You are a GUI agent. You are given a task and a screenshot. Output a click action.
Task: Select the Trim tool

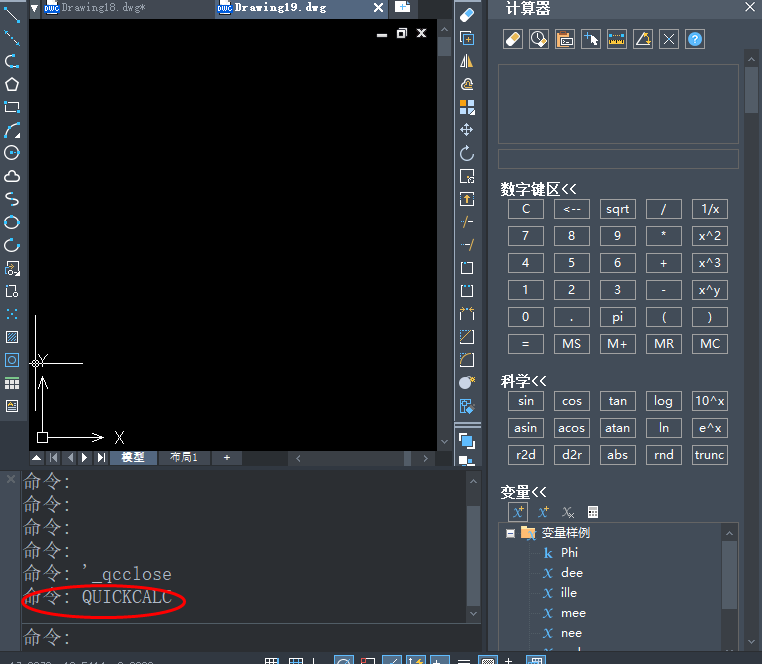(467, 222)
